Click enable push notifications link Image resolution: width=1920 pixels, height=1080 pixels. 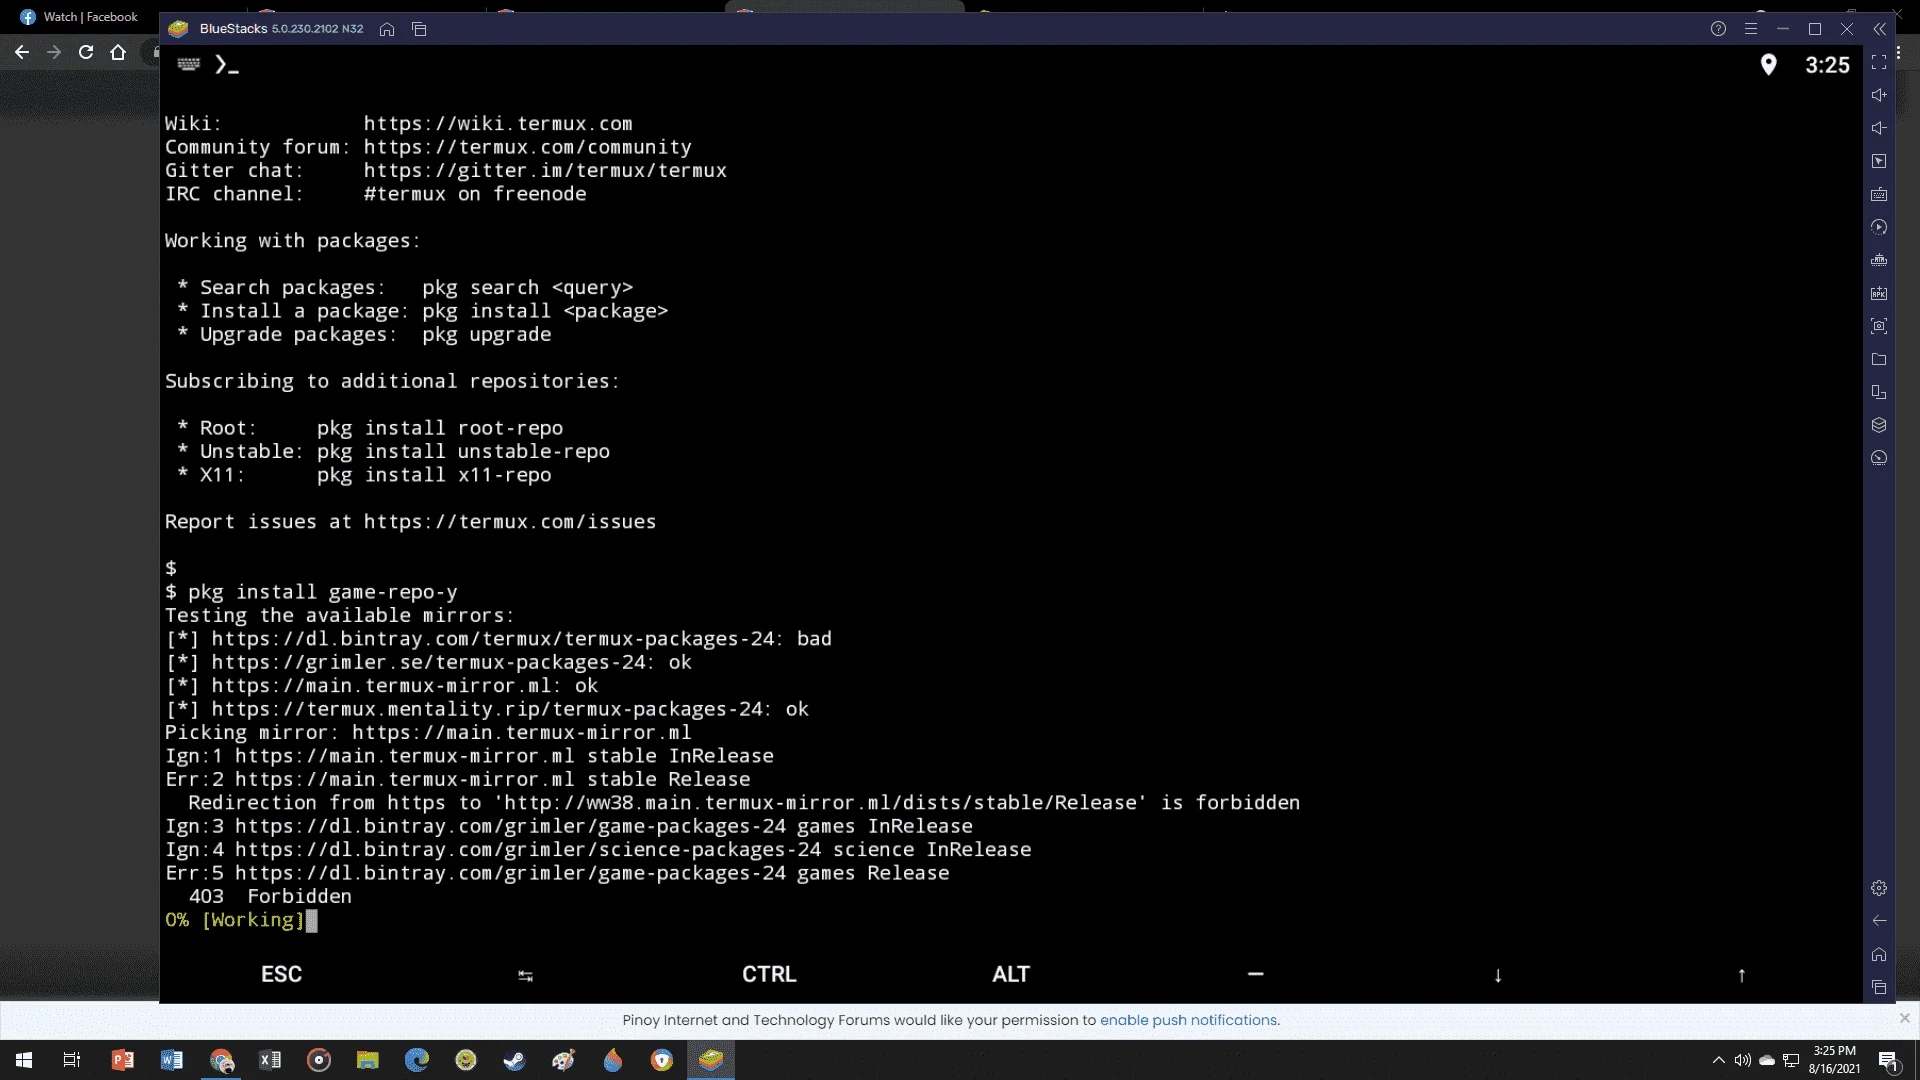tap(1188, 1020)
